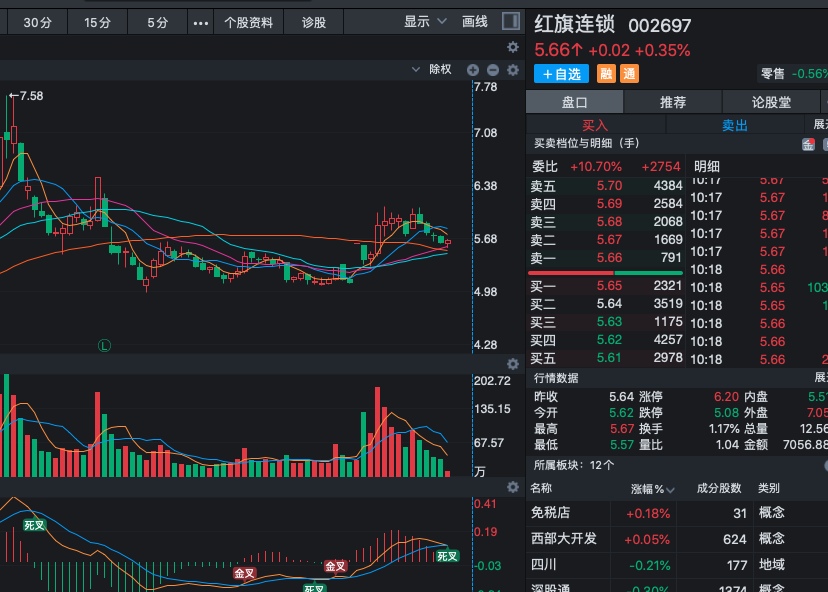828x592 pixels.
Task: Click the 所属板块 12个 header
Action: point(574,465)
